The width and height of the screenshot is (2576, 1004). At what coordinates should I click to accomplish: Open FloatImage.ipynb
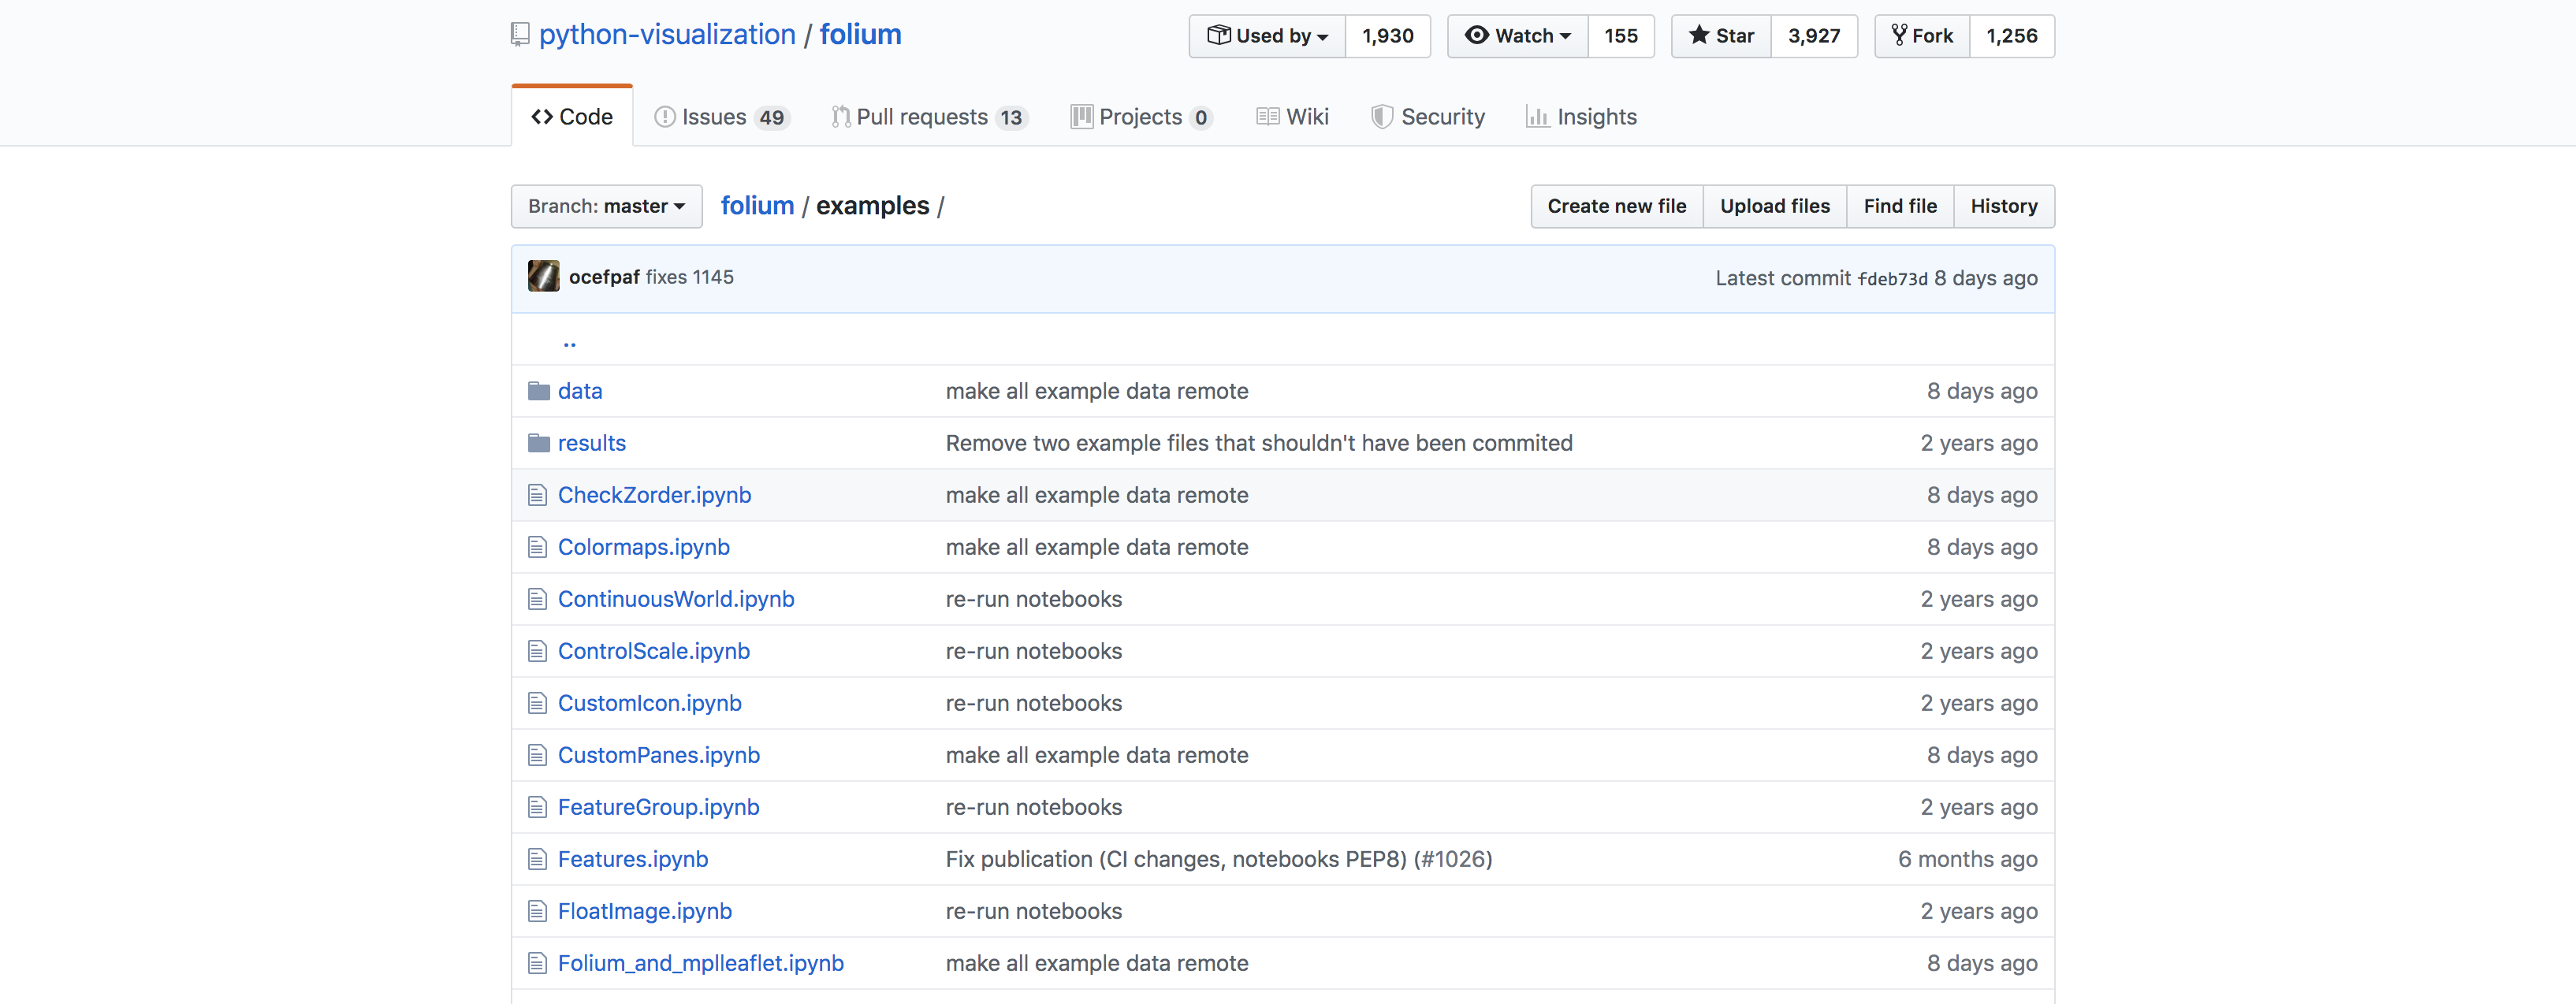coord(645,911)
